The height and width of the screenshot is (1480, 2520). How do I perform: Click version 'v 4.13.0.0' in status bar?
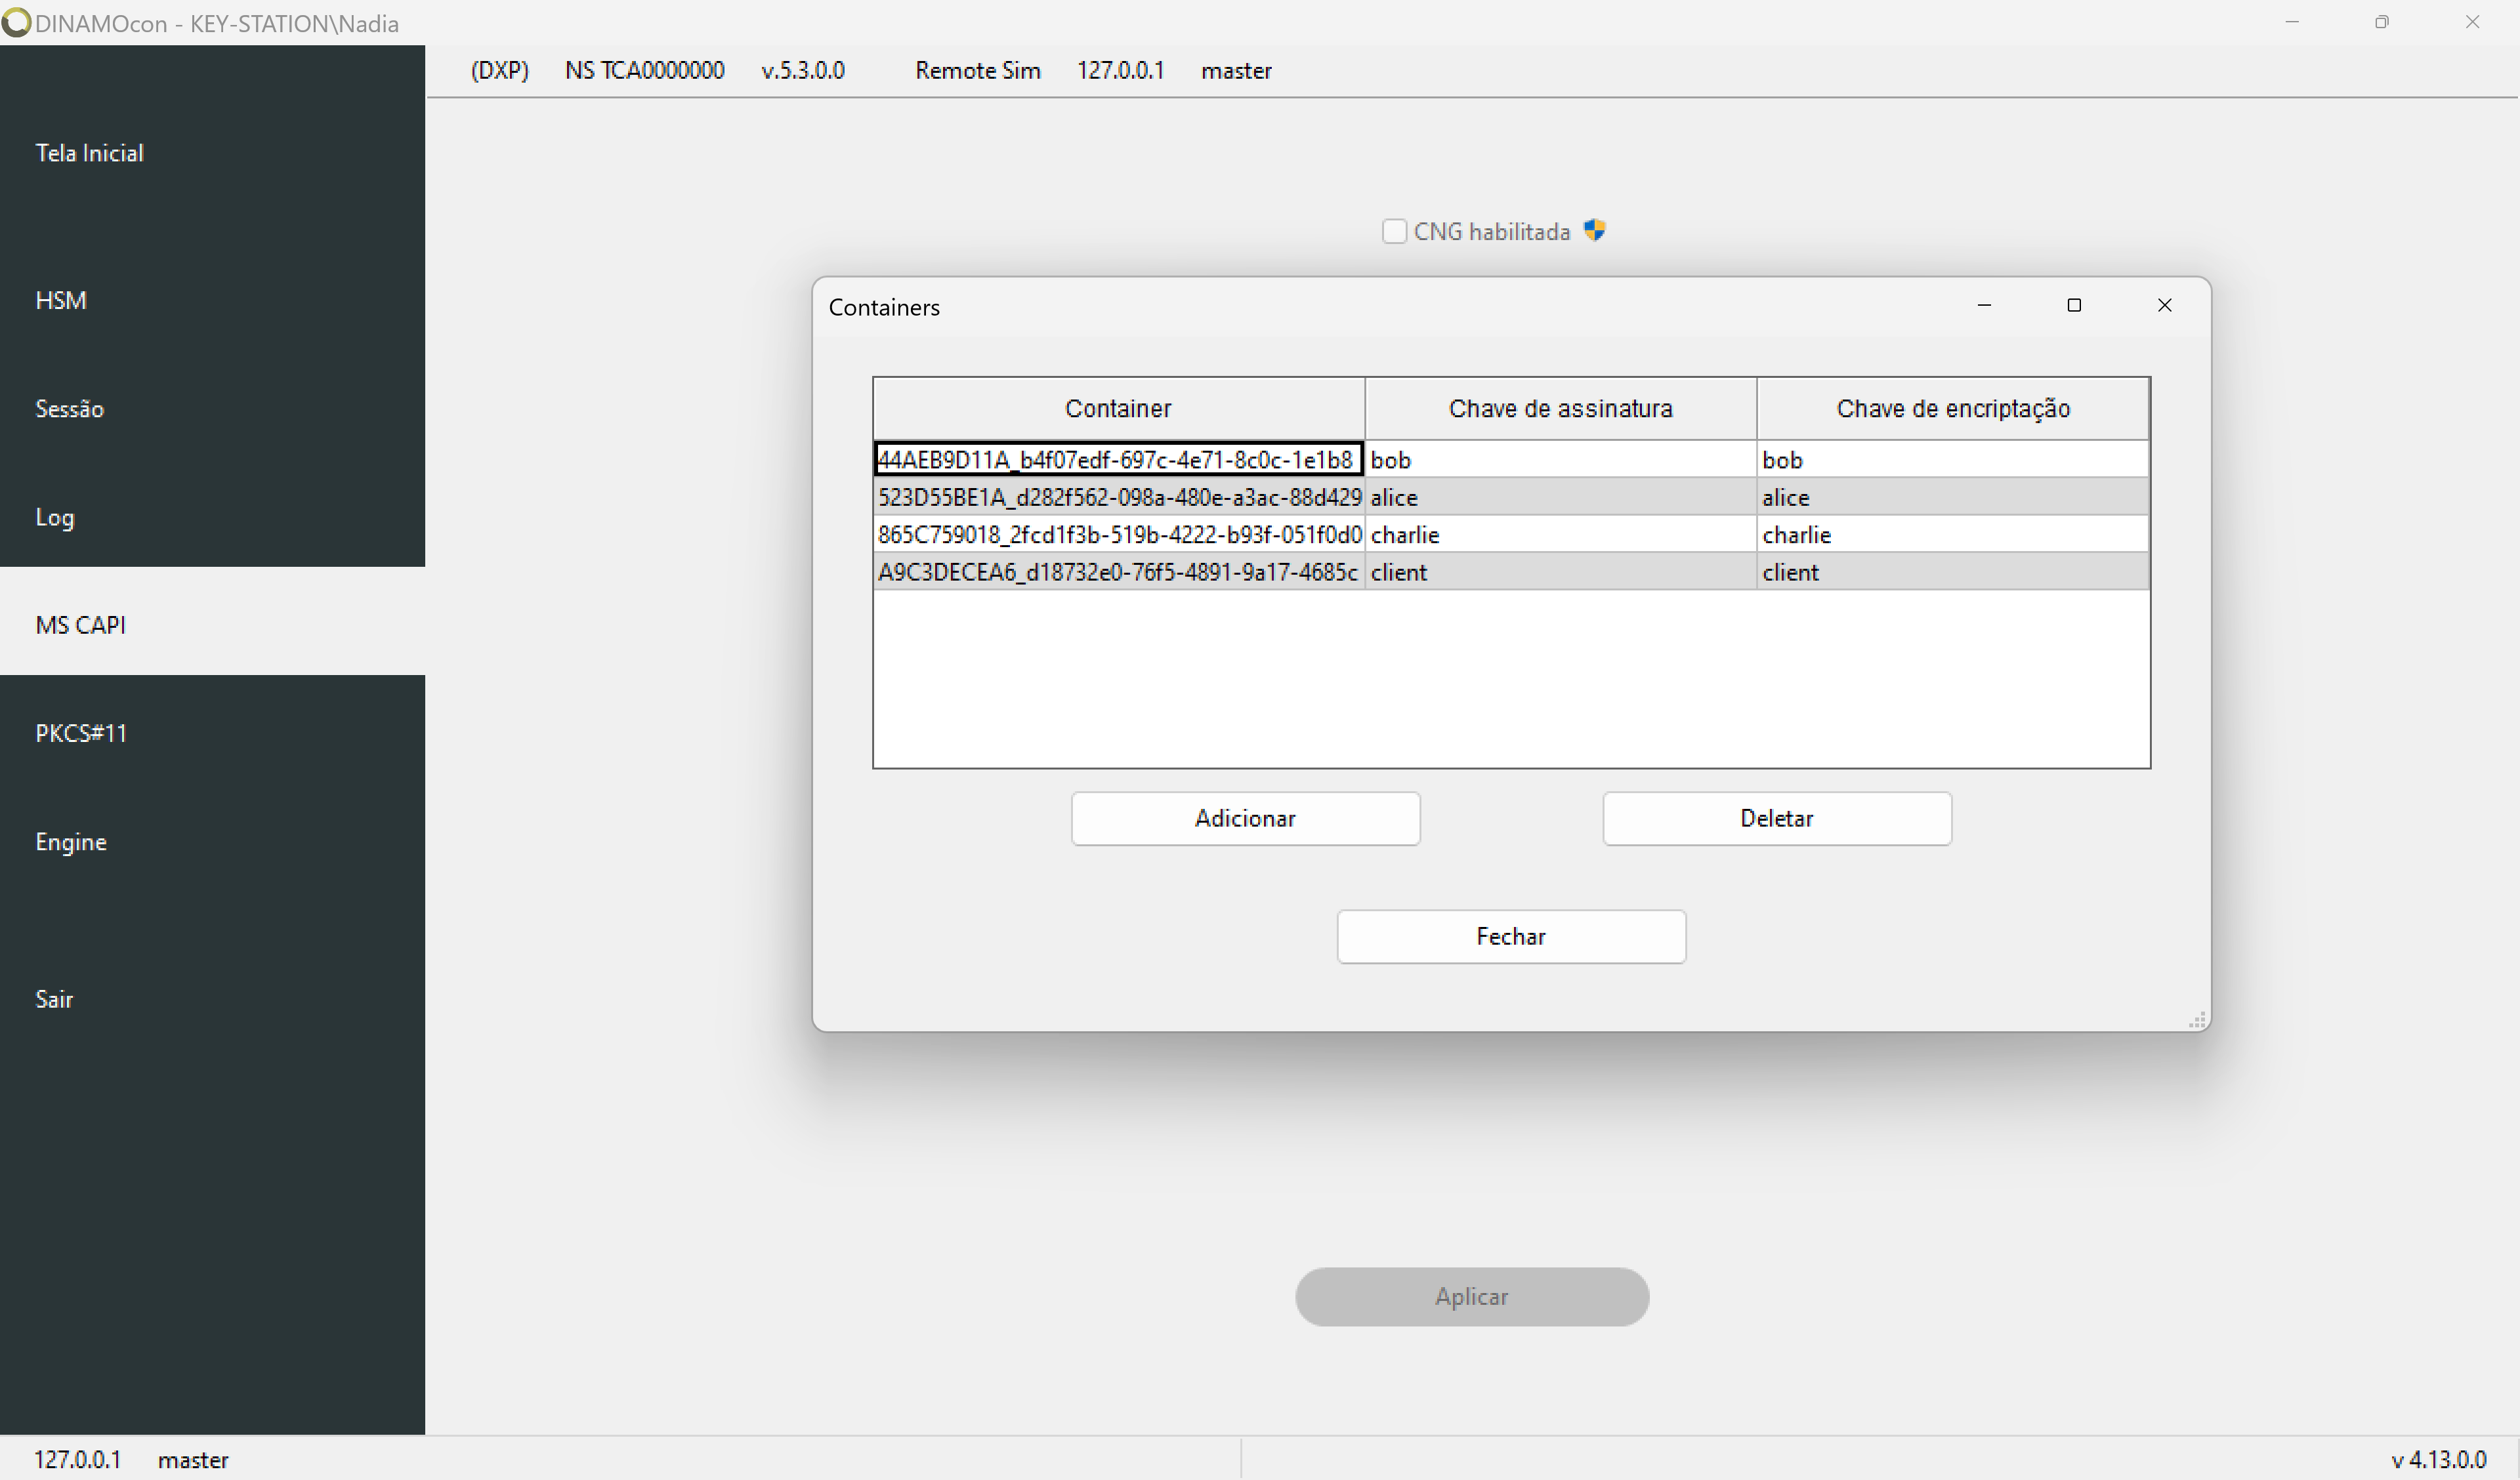(x=2439, y=1460)
